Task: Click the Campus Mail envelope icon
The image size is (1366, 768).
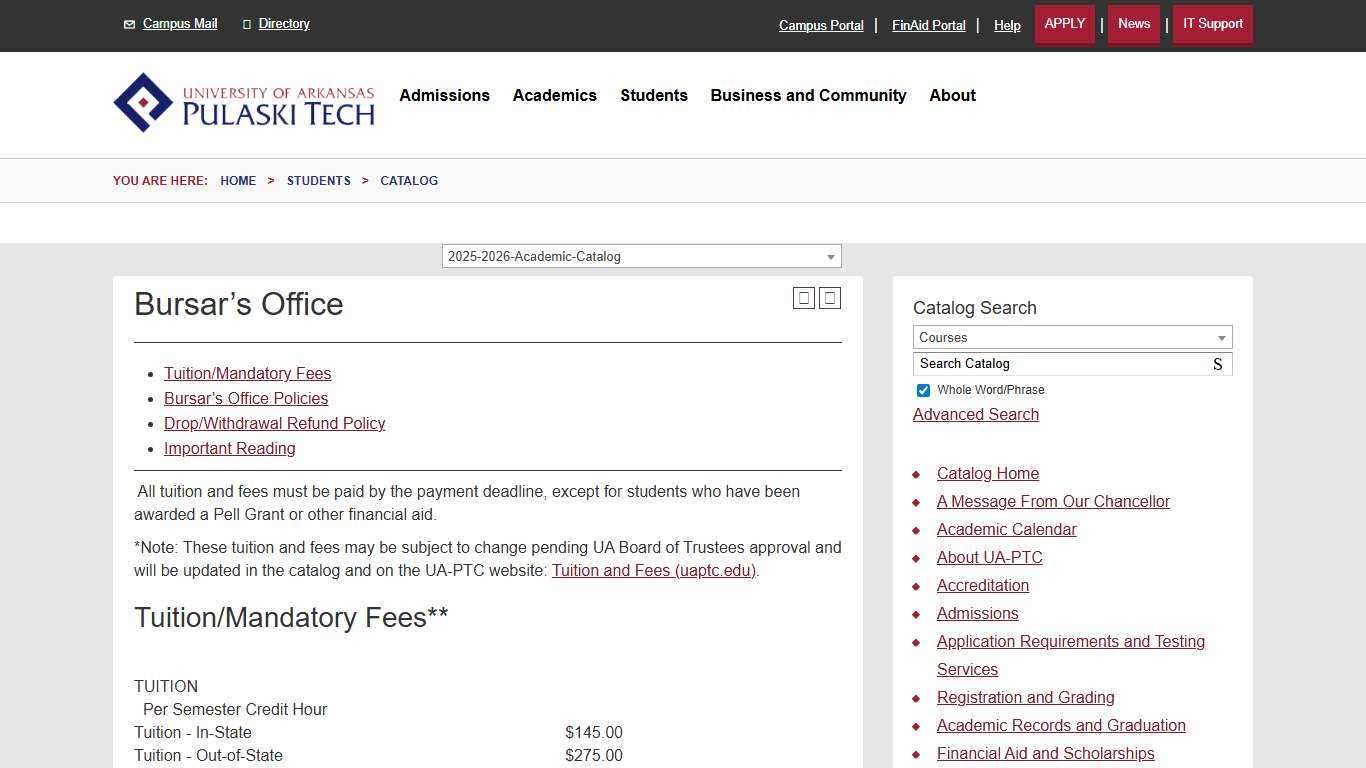Action: [129, 24]
